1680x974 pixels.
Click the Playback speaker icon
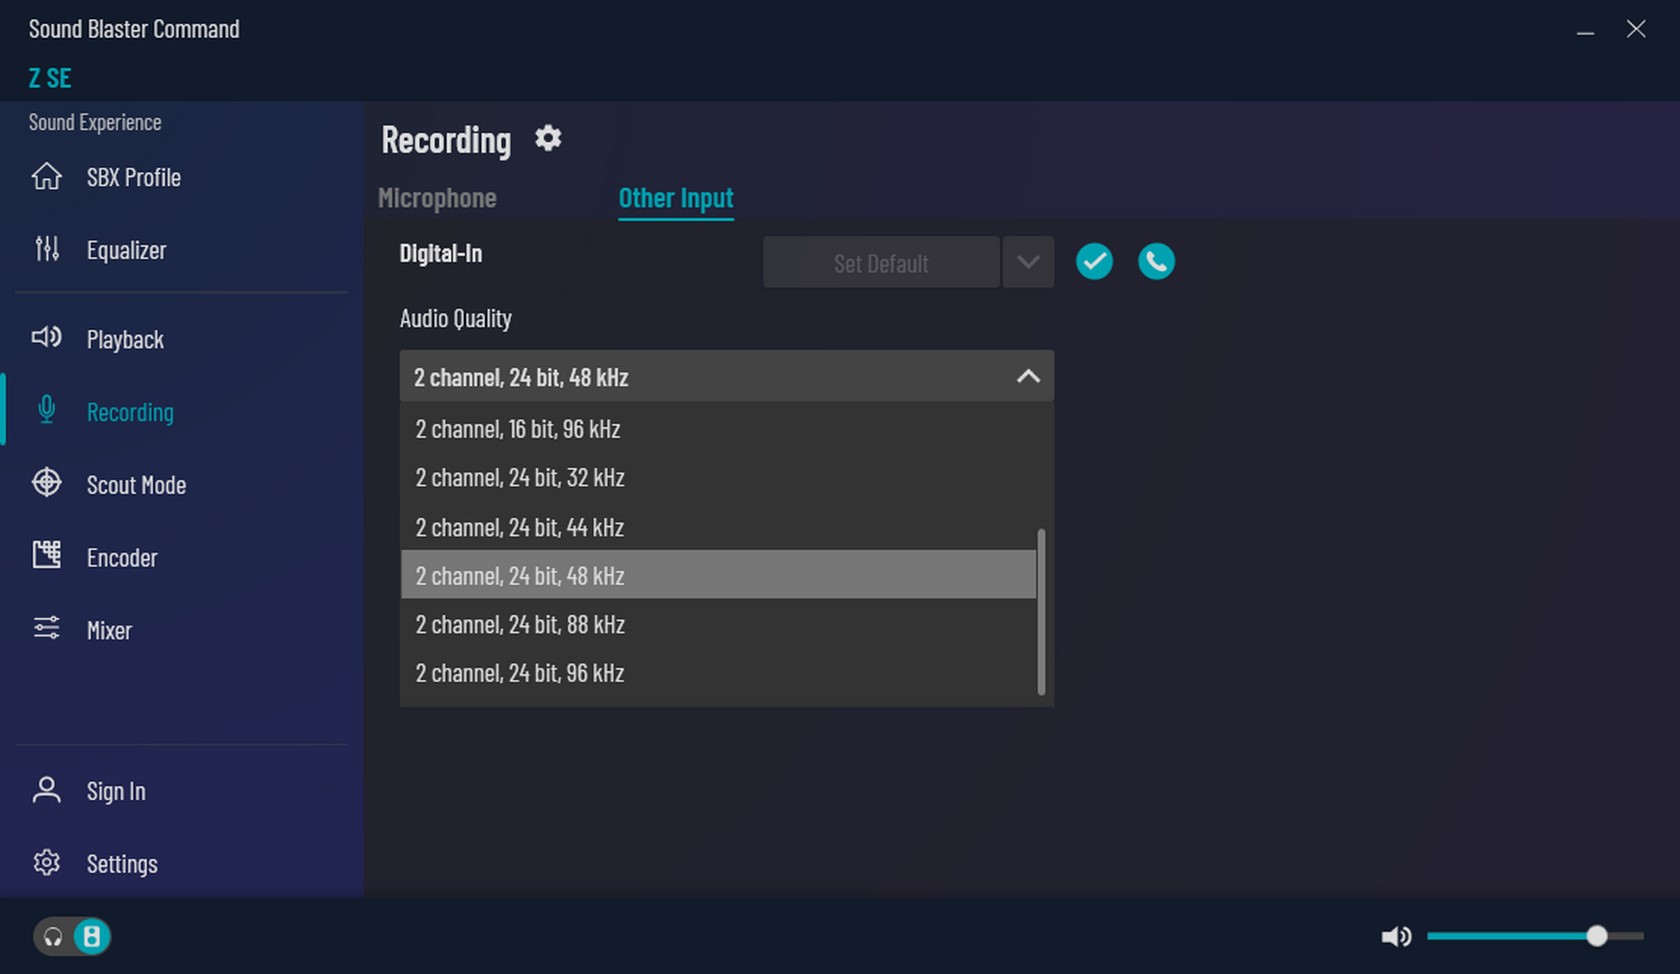[x=46, y=337]
